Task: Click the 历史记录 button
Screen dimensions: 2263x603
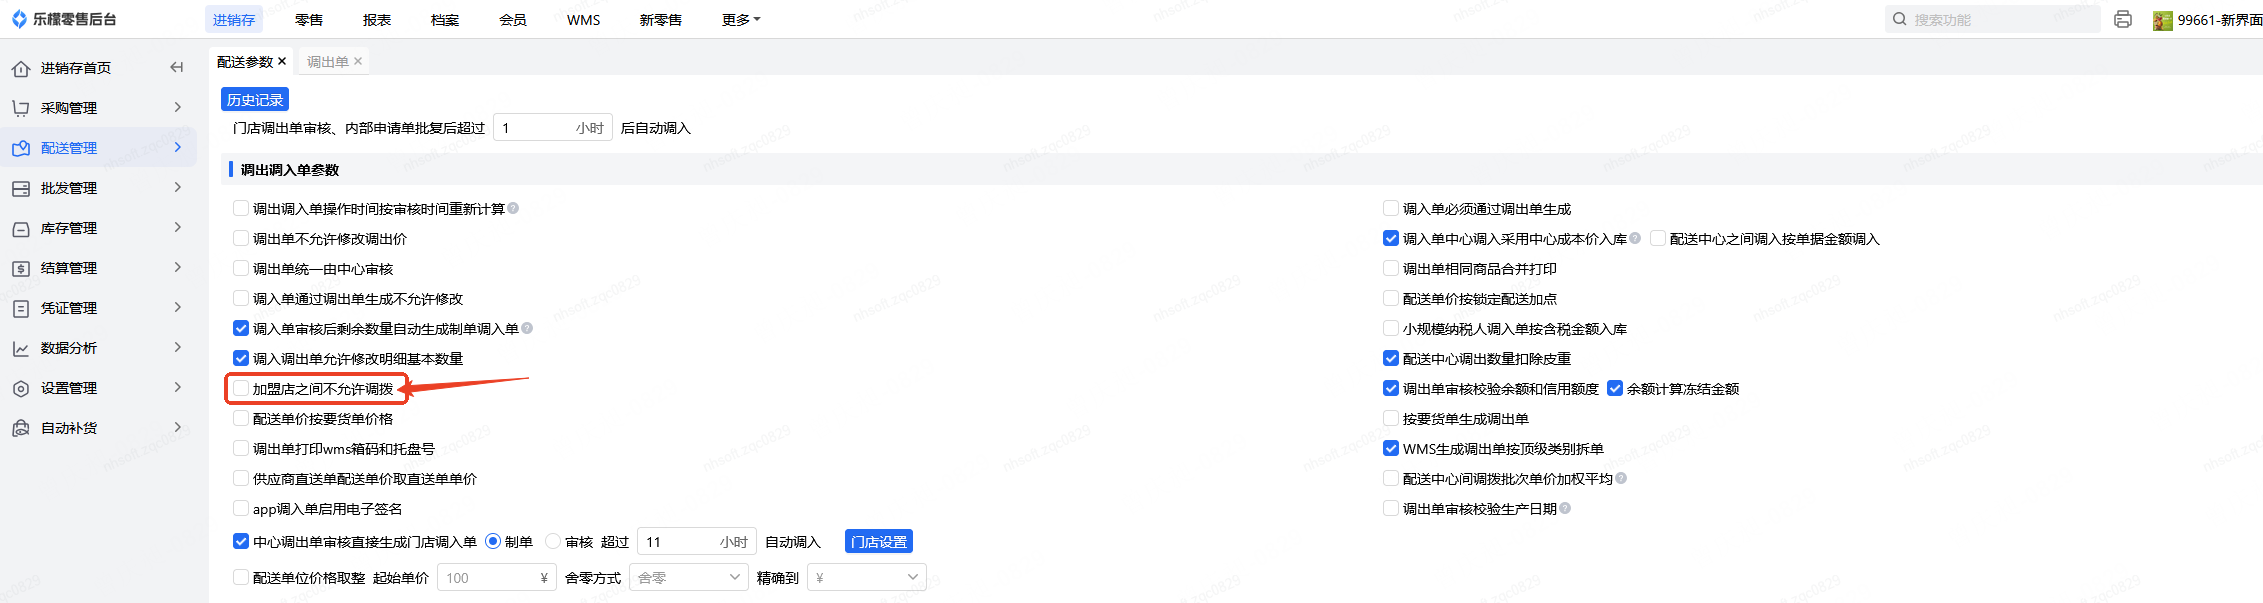Action: pos(255,100)
